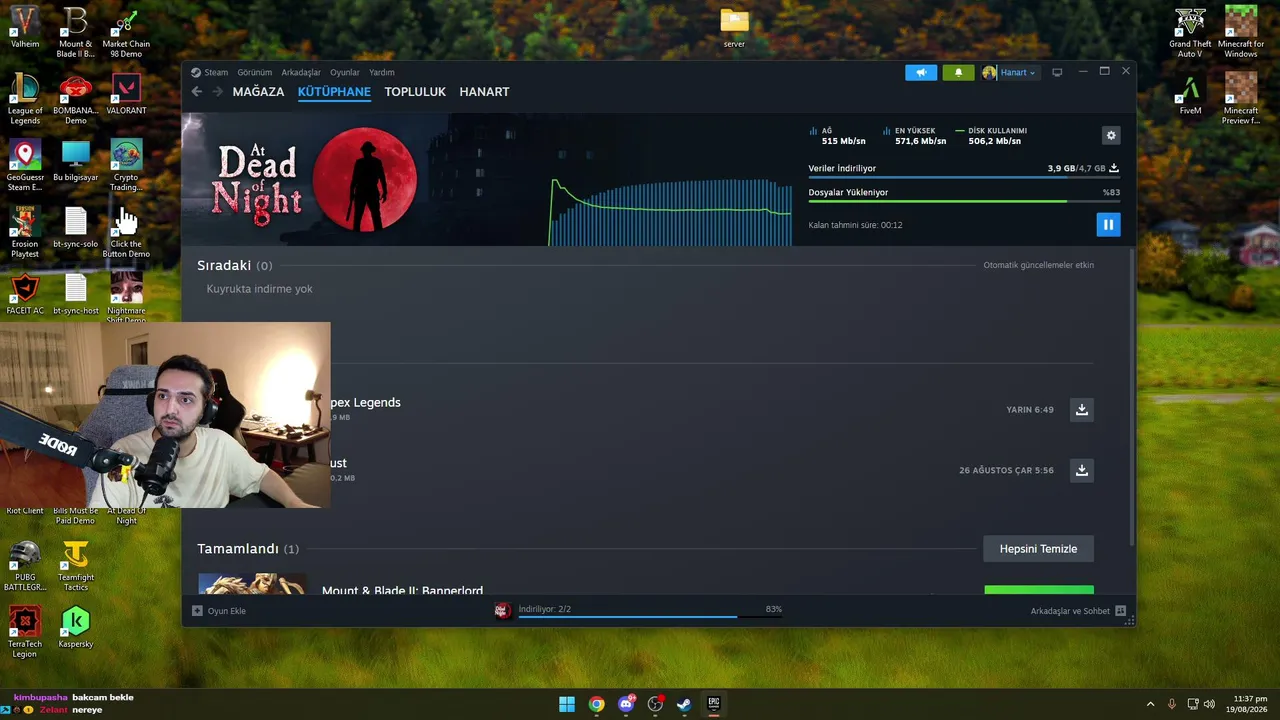
Task: Open download settings gear icon
Action: coord(1110,135)
